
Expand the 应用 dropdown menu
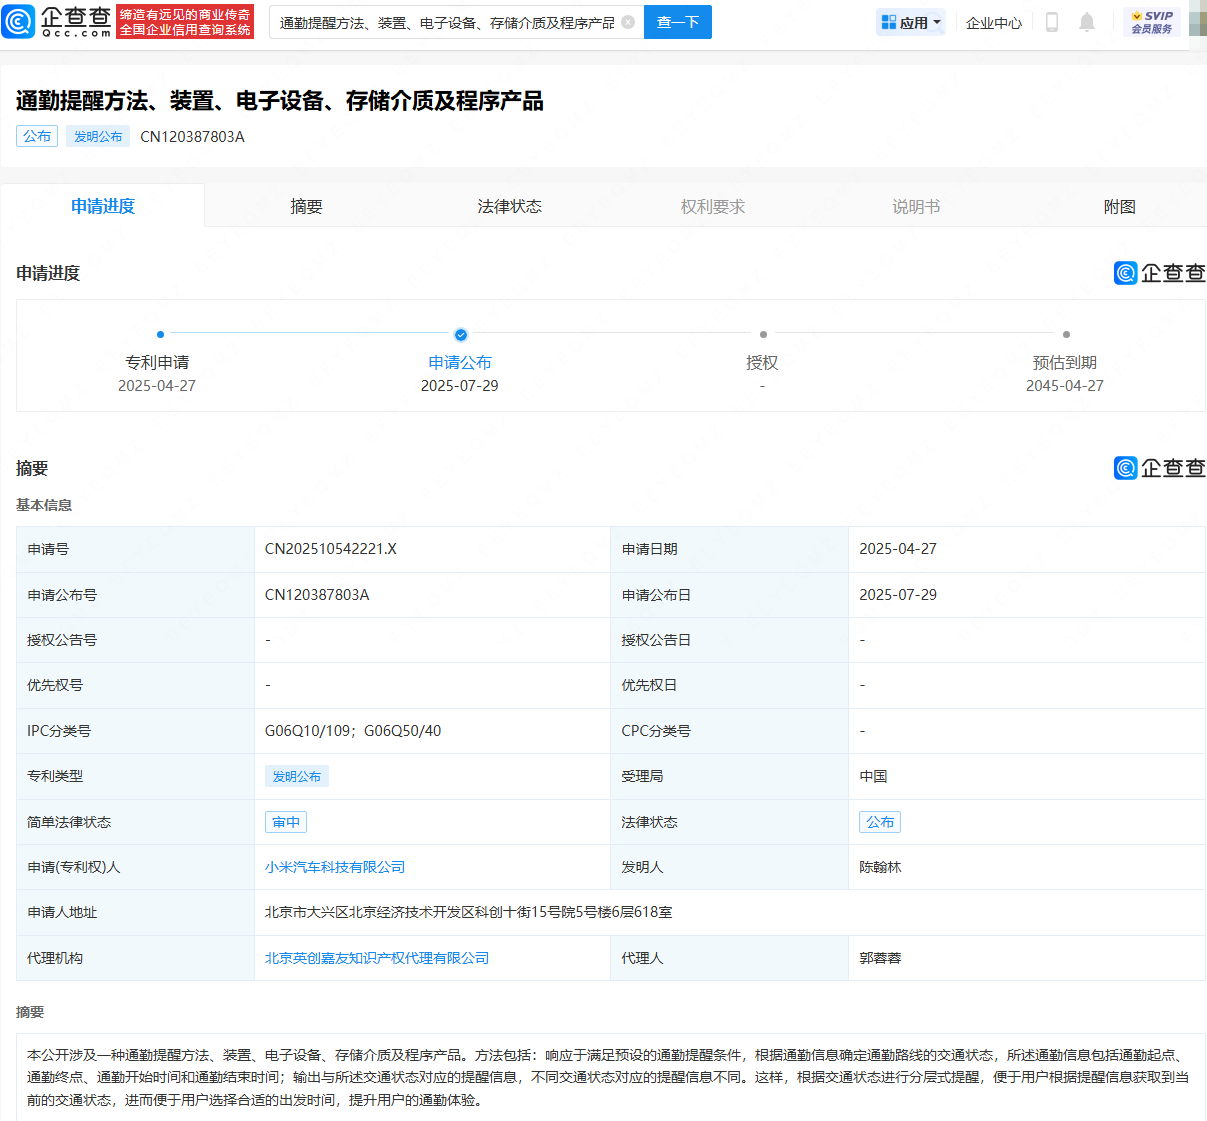click(x=911, y=22)
